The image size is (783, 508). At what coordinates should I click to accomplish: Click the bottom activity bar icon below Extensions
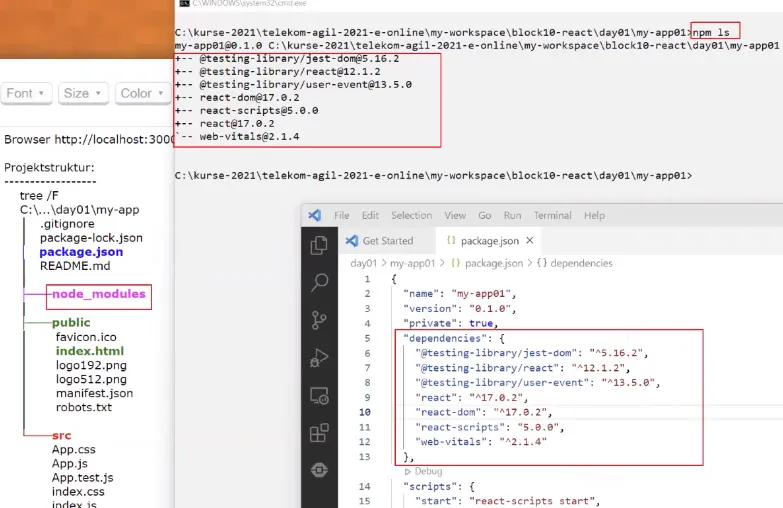coord(319,470)
